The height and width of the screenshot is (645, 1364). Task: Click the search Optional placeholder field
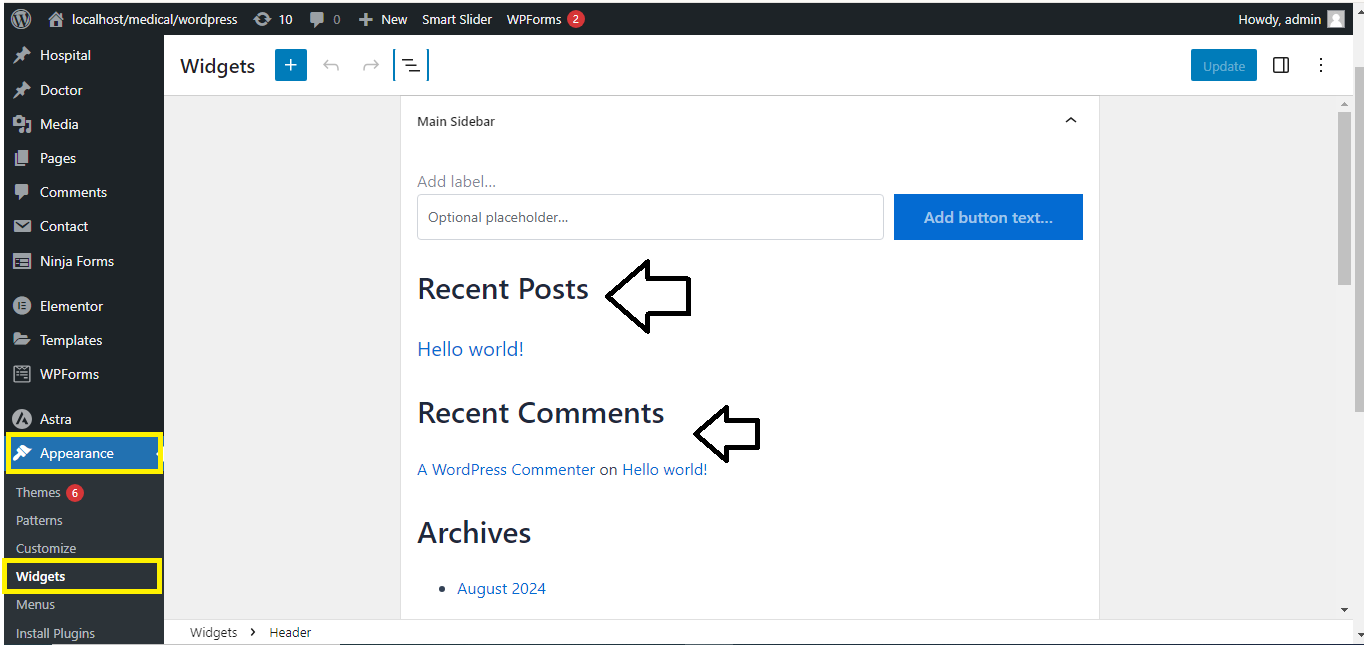point(650,217)
